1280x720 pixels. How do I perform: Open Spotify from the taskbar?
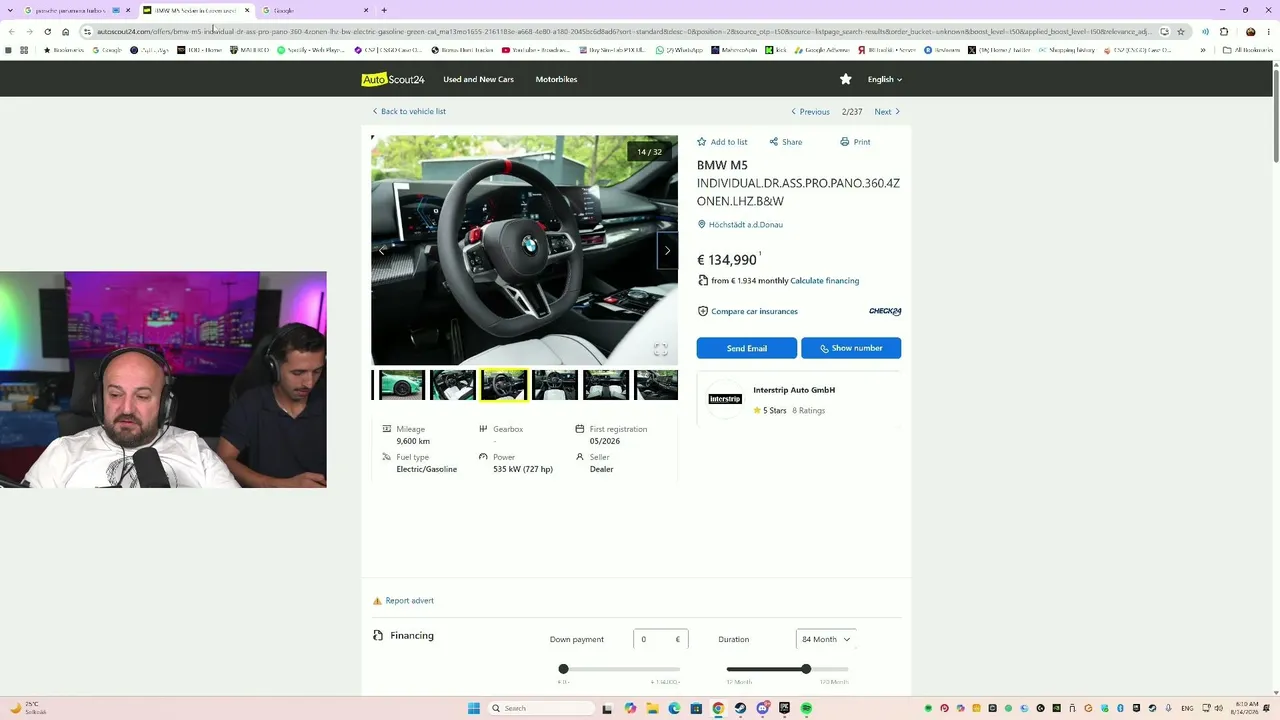coord(806,708)
